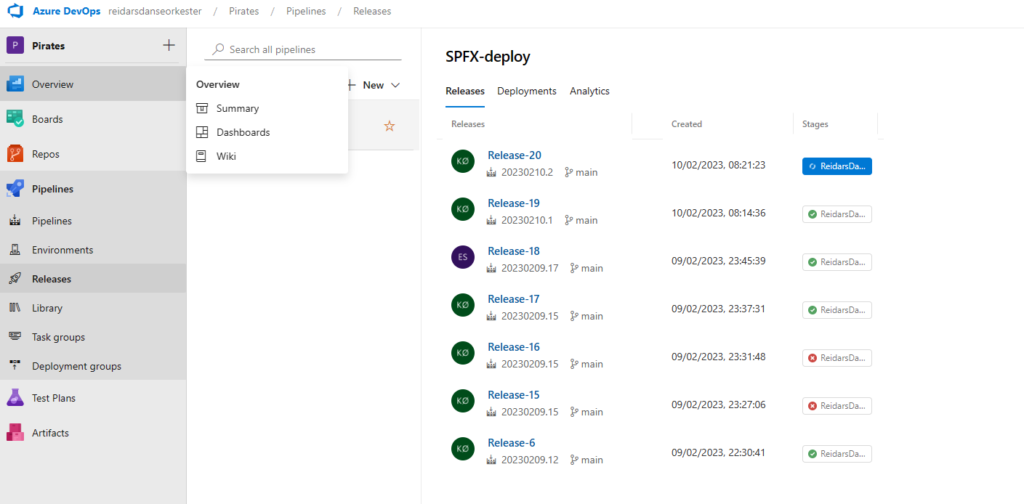Click the succeeded stage badge for Release-6
This screenshot has height=504, width=1024.
(x=837, y=454)
